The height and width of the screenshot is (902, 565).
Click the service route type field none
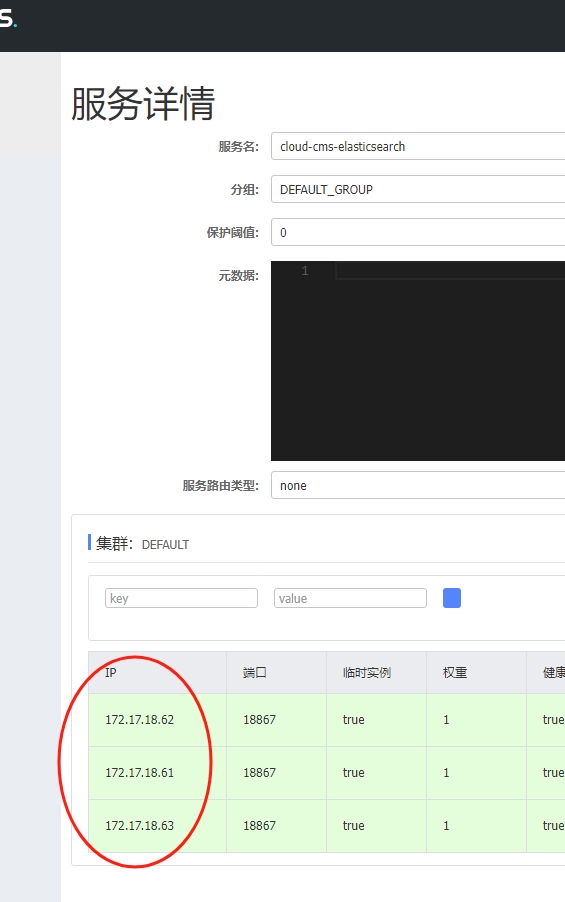click(x=418, y=486)
